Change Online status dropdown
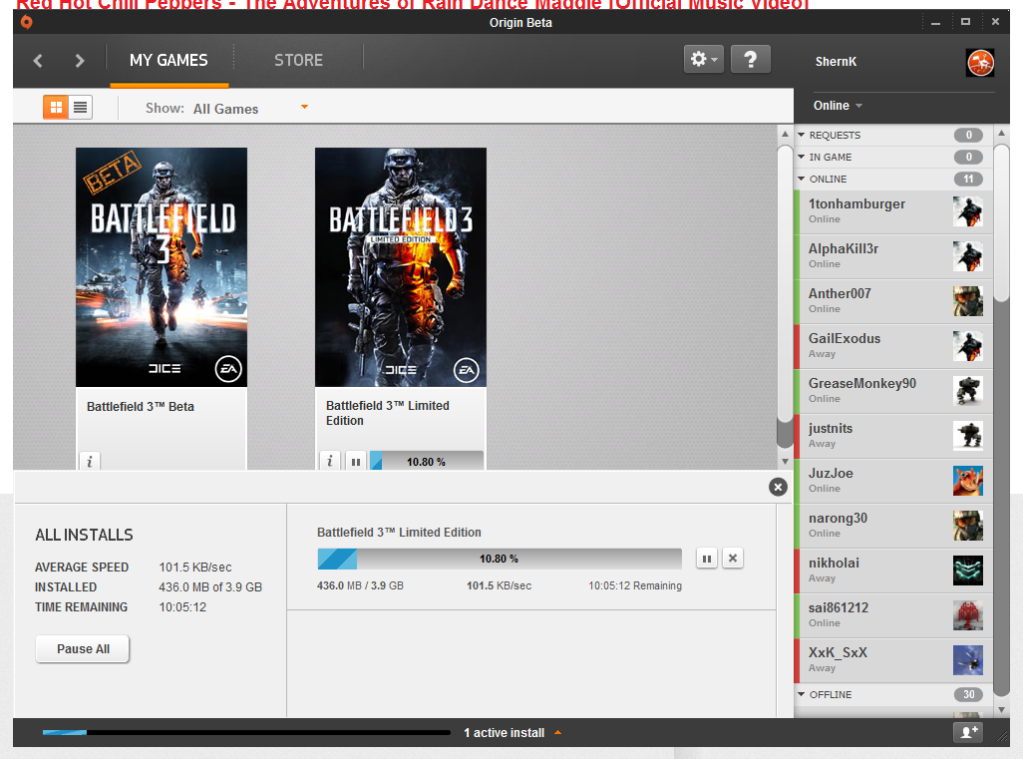1023x759 pixels. click(838, 105)
